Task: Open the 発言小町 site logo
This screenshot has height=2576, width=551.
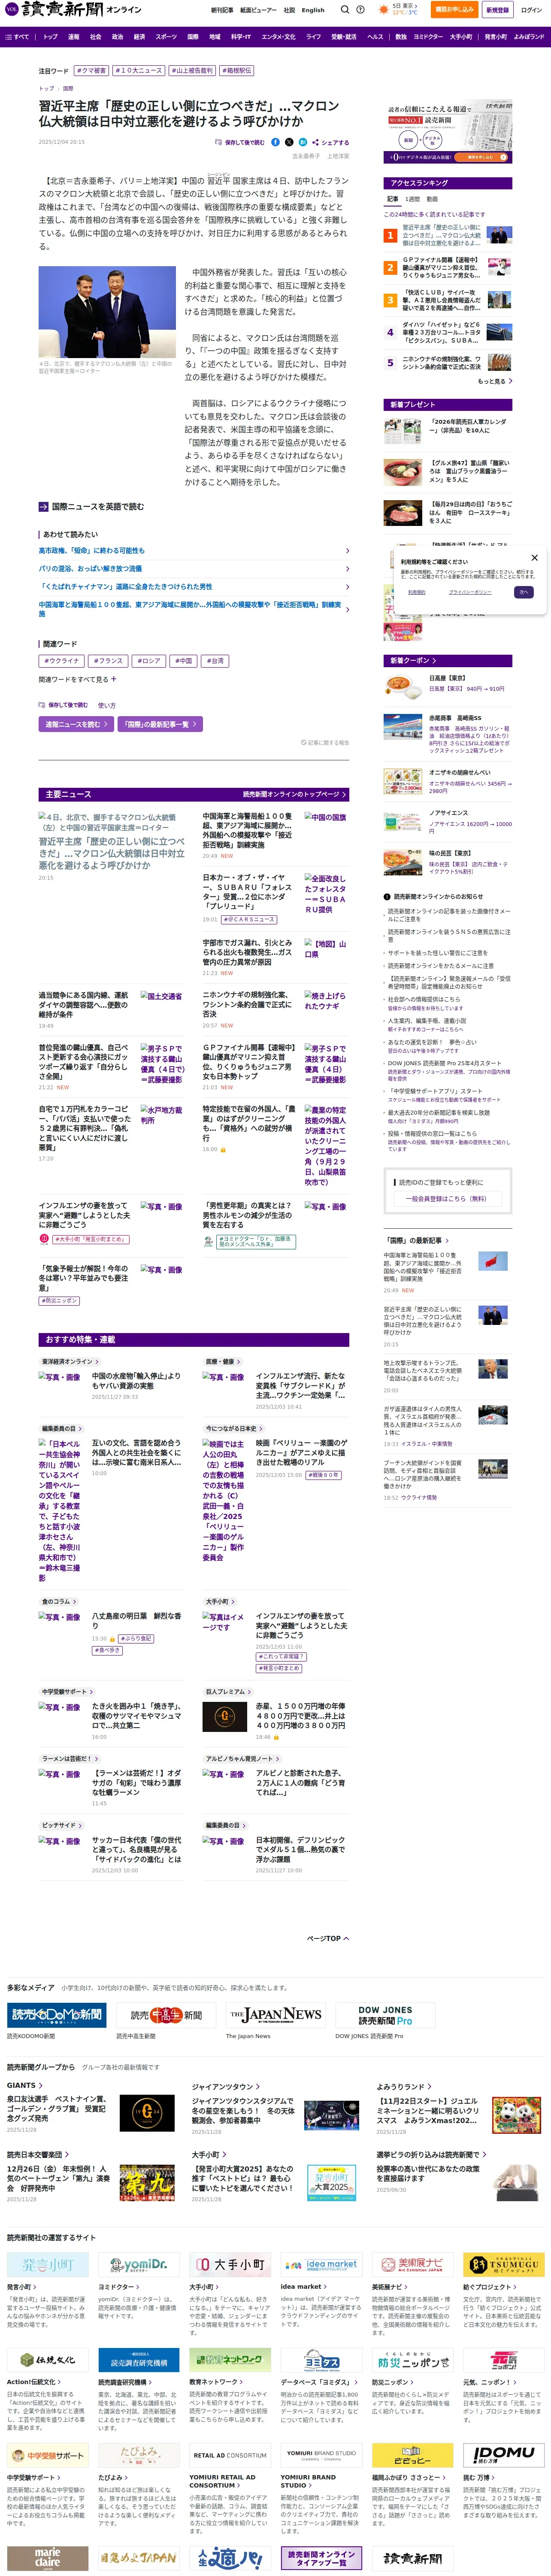Action: [48, 2265]
